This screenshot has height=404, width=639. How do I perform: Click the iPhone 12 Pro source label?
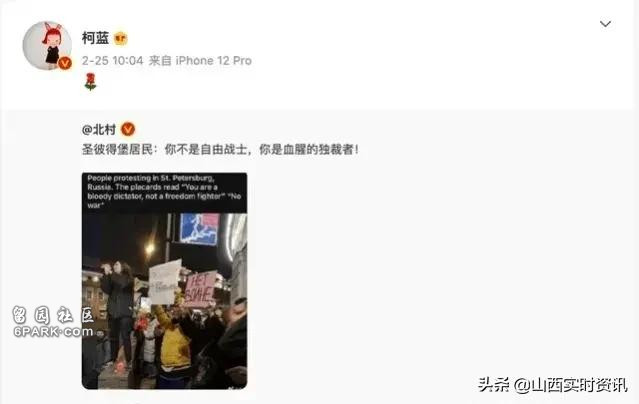[x=214, y=61]
